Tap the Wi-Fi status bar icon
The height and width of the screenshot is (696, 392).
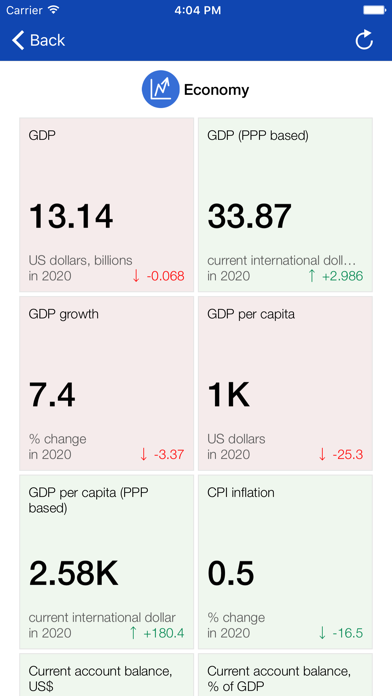tap(54, 10)
